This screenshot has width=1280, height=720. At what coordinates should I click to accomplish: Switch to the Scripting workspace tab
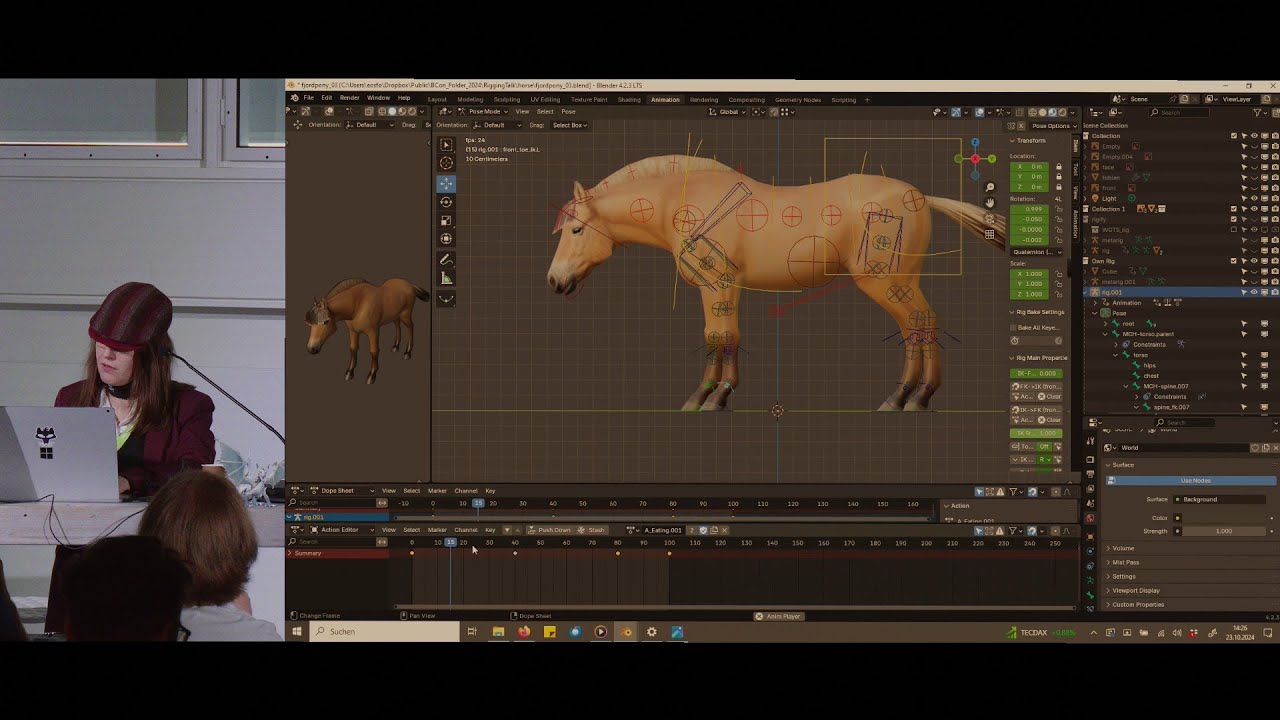click(x=844, y=100)
